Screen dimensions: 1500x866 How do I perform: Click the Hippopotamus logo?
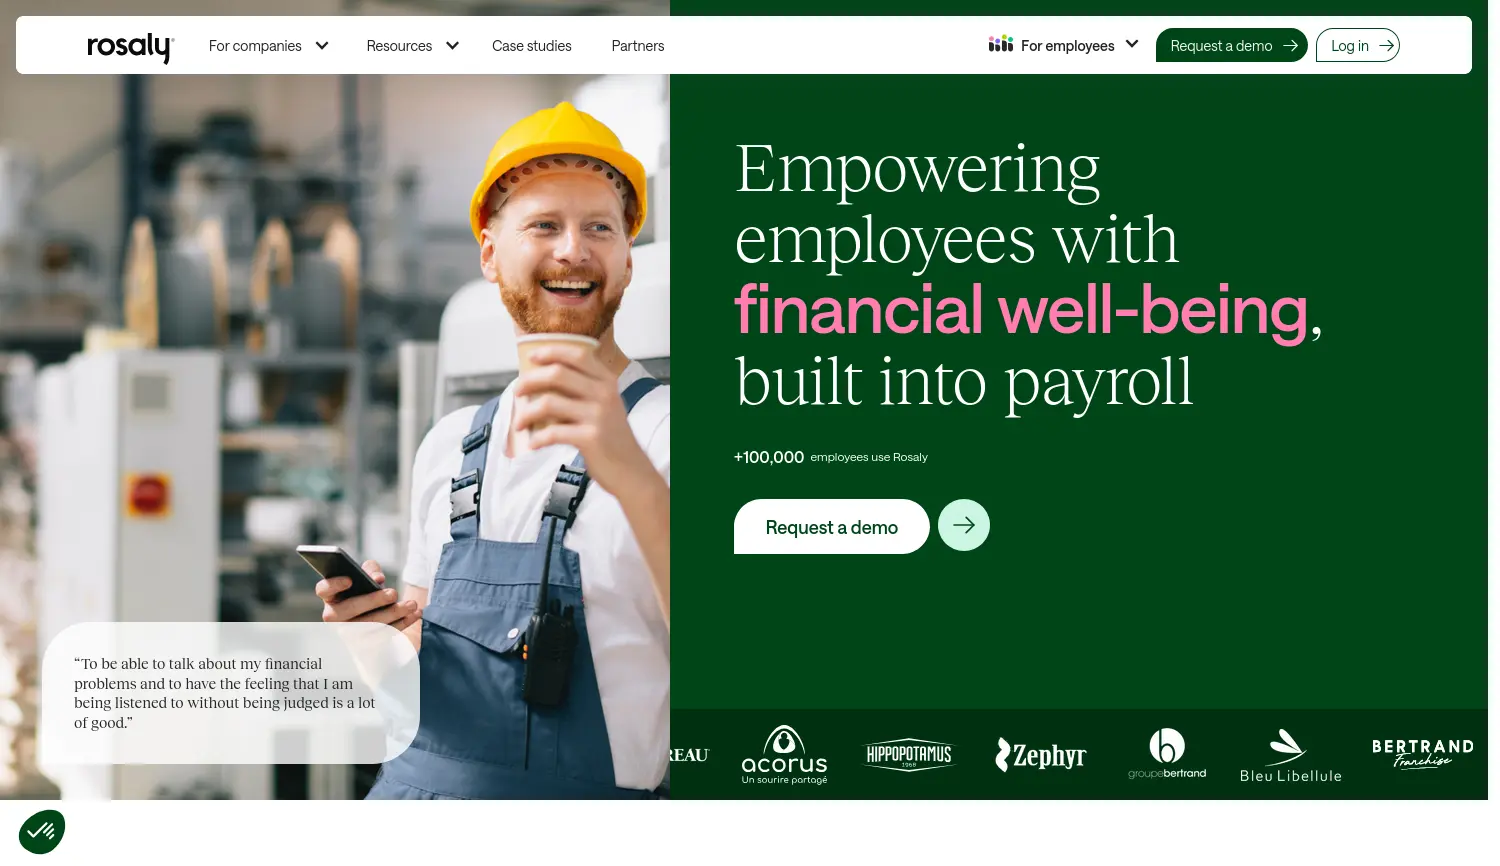pos(909,755)
